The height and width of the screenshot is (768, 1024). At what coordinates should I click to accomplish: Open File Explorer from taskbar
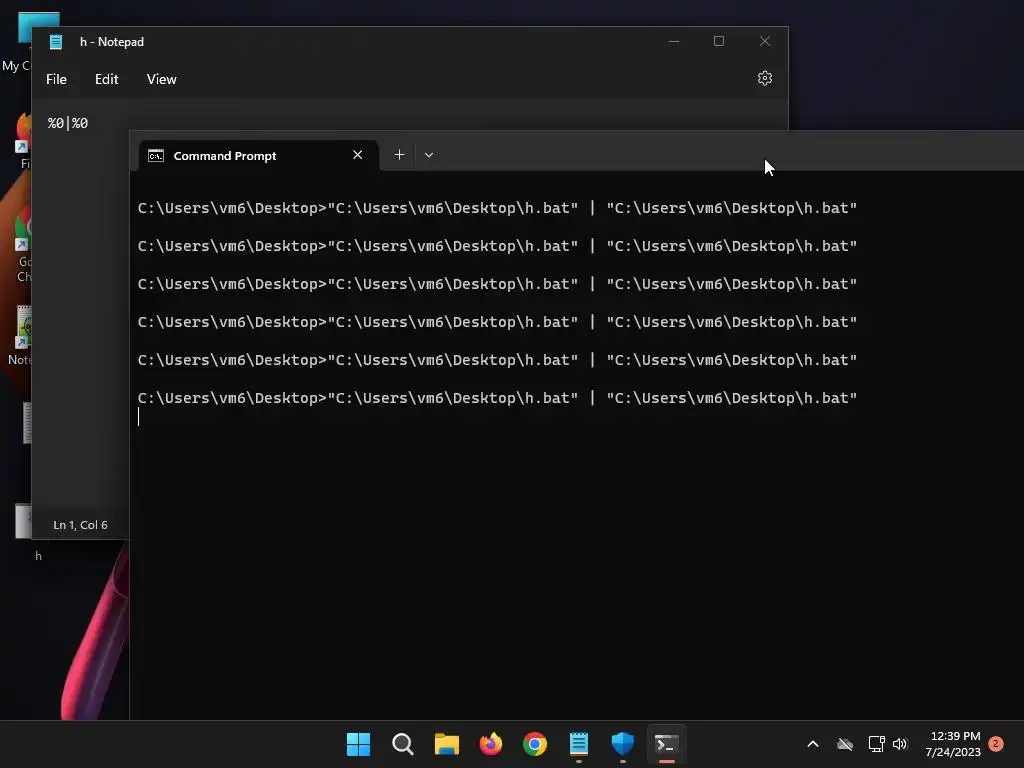tap(447, 744)
